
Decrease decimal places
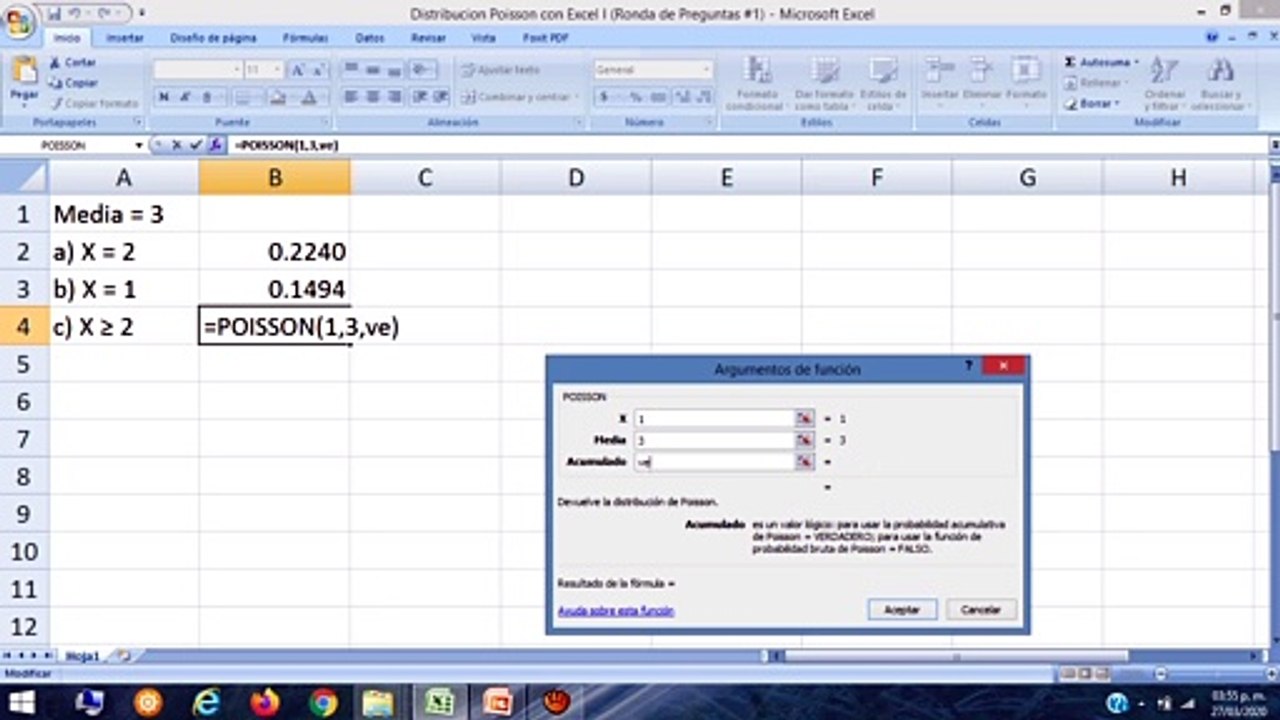(x=703, y=97)
